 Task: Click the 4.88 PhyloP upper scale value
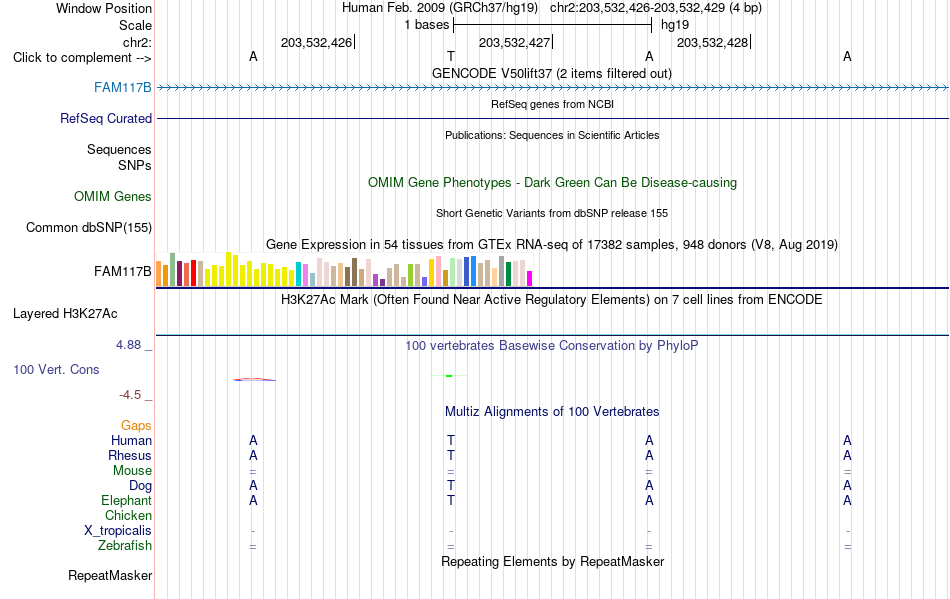click(128, 345)
